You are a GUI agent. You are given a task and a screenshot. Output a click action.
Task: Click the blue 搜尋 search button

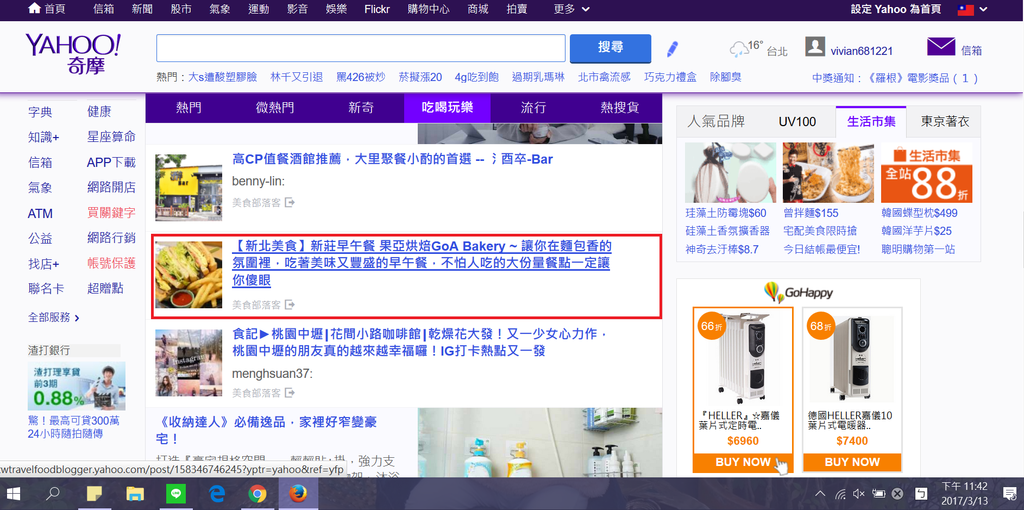tap(610, 48)
